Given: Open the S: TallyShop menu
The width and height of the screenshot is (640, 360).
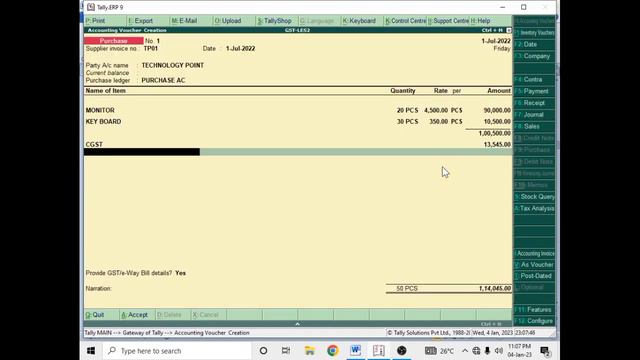Looking at the screenshot, I should [x=276, y=21].
